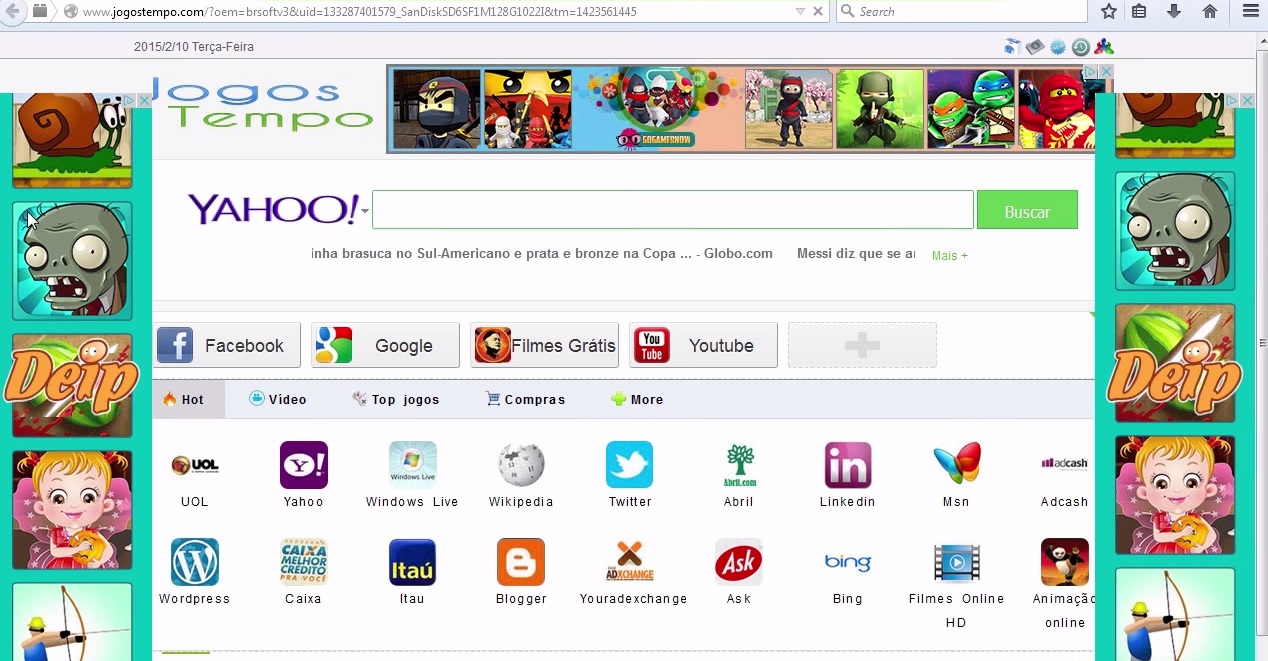Open the Animação online panda icon
1268x661 pixels.
point(1065,562)
